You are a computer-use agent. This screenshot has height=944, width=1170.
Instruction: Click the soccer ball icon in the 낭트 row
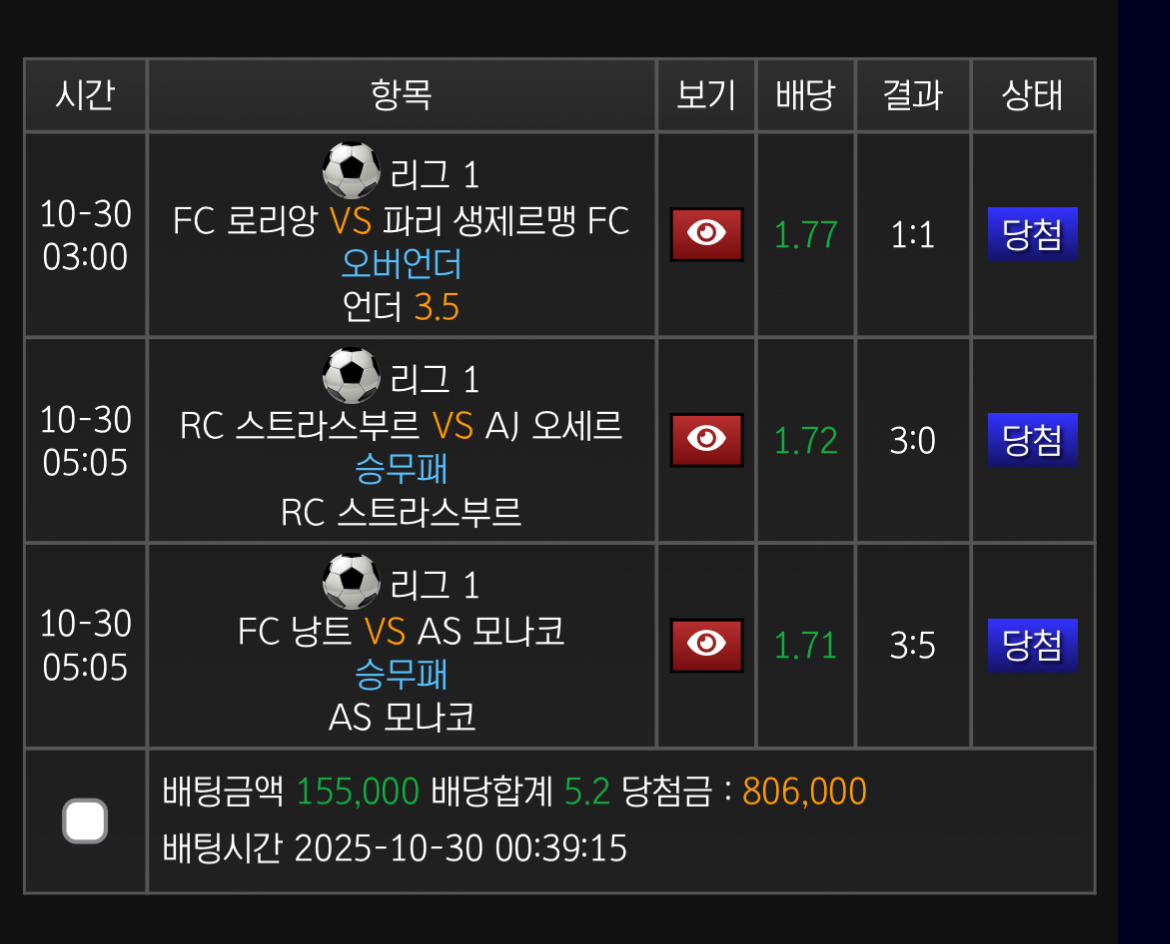[x=352, y=581]
